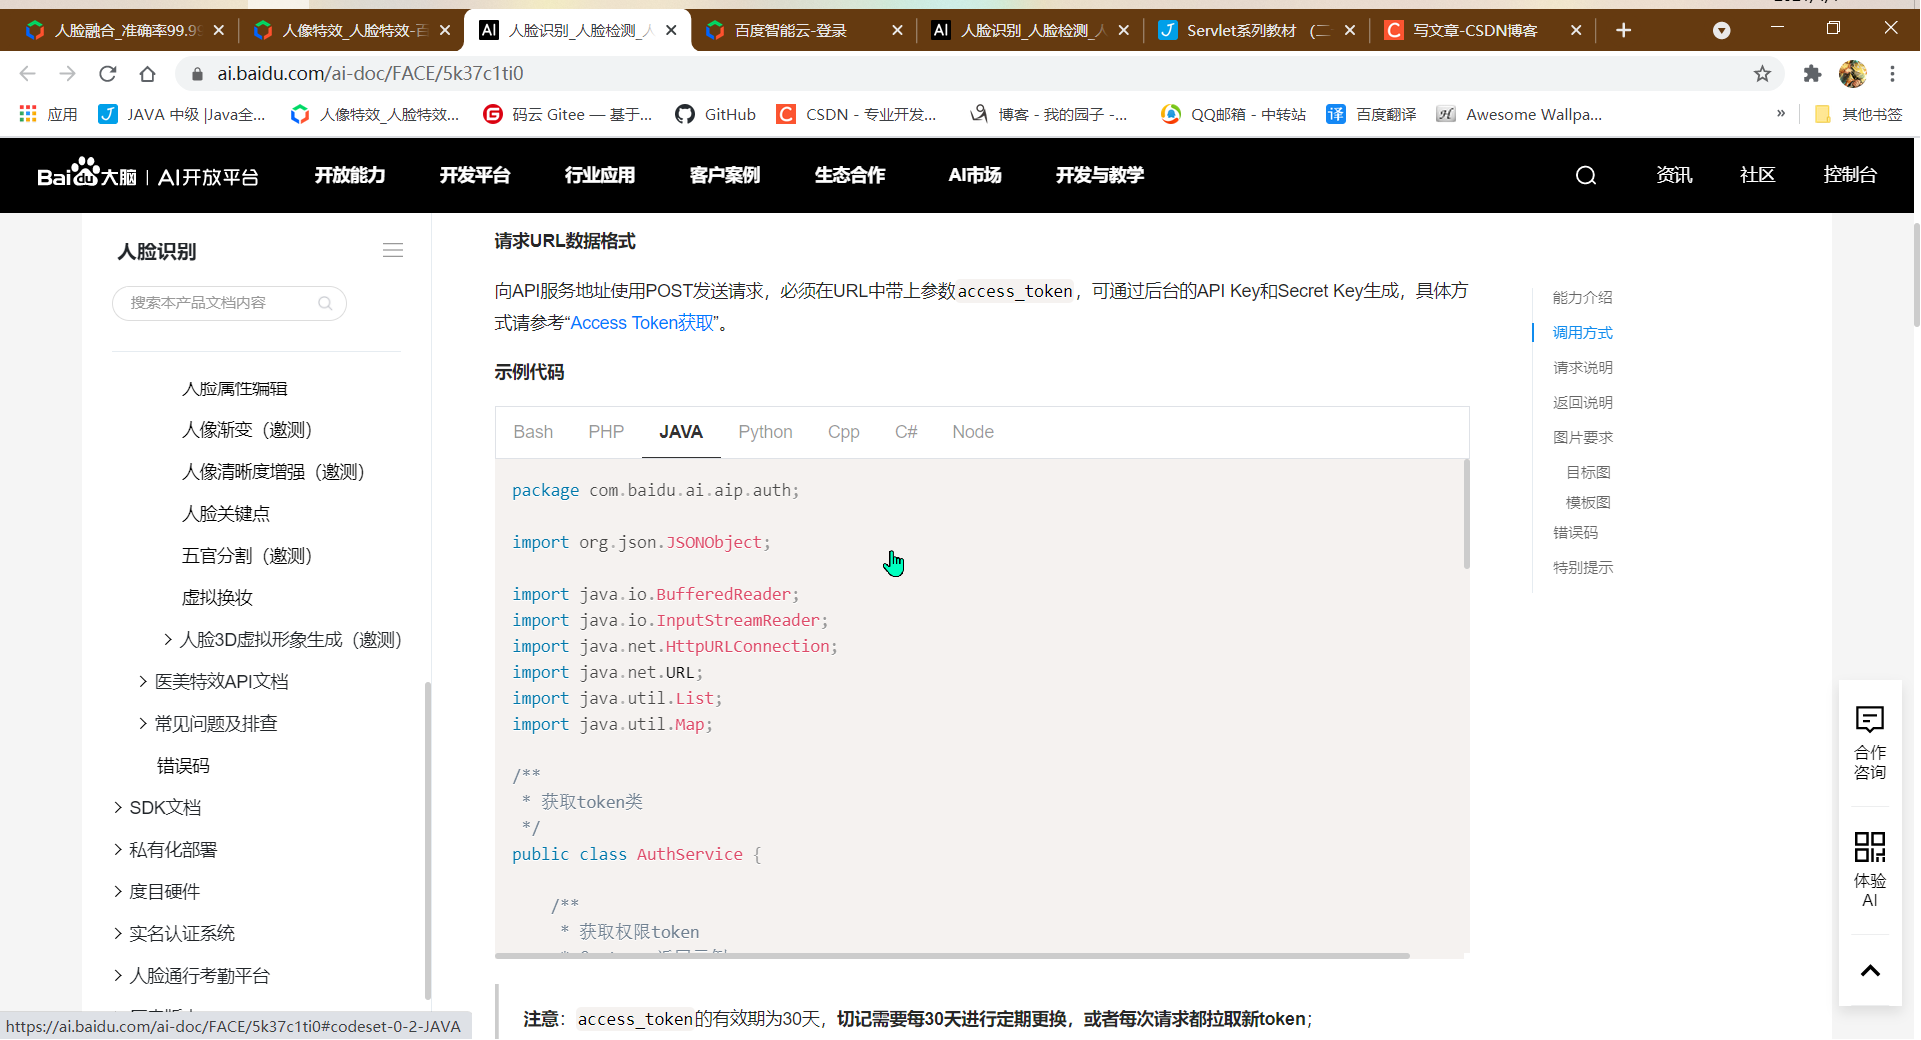Screen dimensions: 1921x1040
Task: Close the 人脸融合 browser tab
Action: click(x=219, y=30)
